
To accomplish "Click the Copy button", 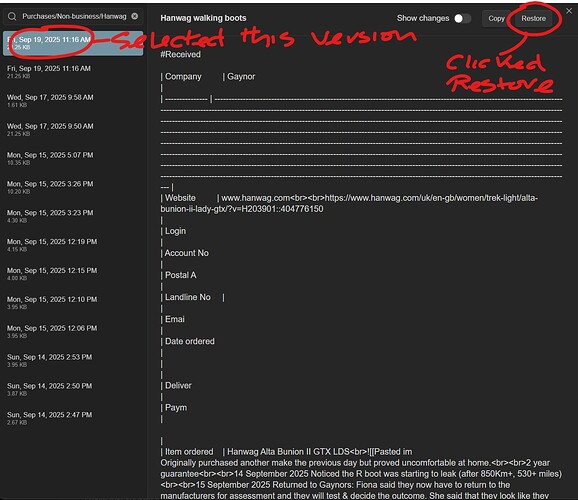I will point(496,18).
